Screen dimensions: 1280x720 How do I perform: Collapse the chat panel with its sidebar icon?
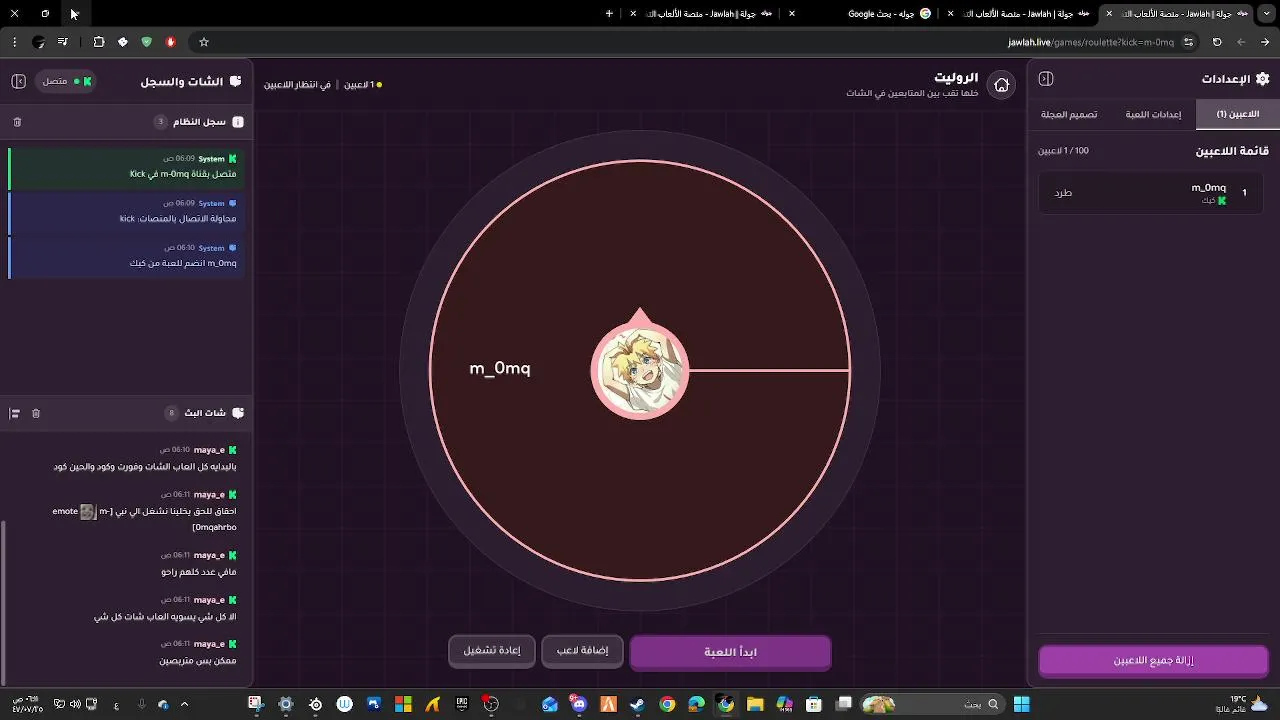(x=18, y=81)
